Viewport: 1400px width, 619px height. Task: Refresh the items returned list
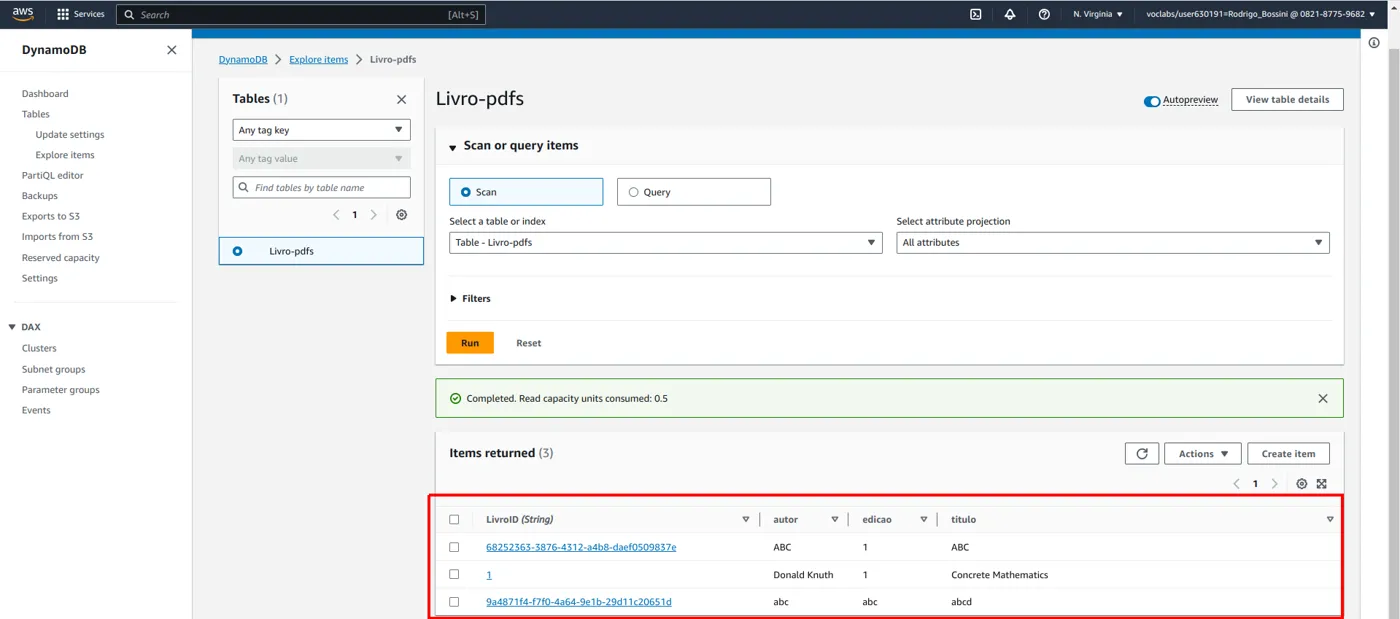click(x=1142, y=454)
